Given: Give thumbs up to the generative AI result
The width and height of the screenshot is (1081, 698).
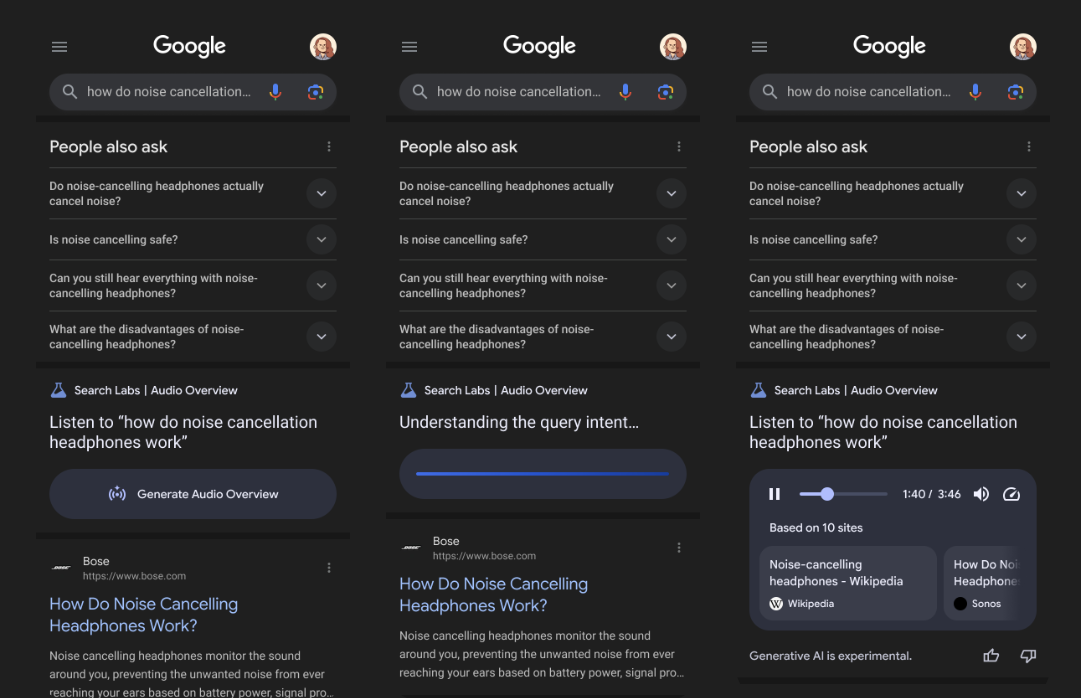Looking at the screenshot, I should click(991, 656).
